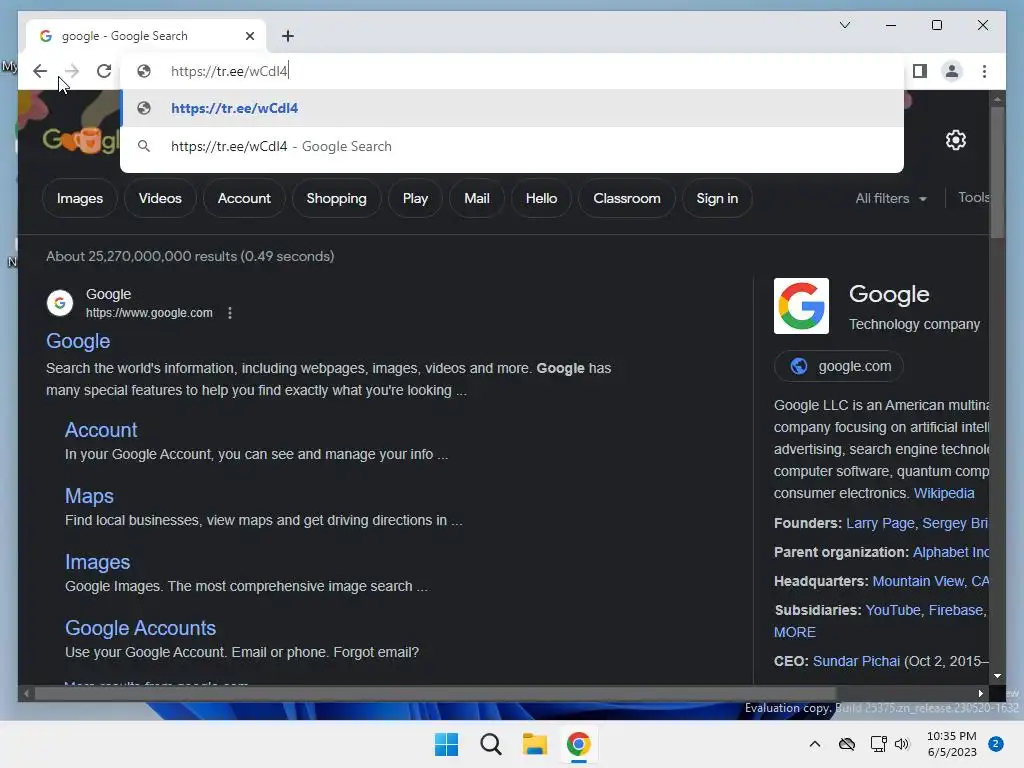
Task: Open the Chrome tab search chevron
Action: point(844,25)
